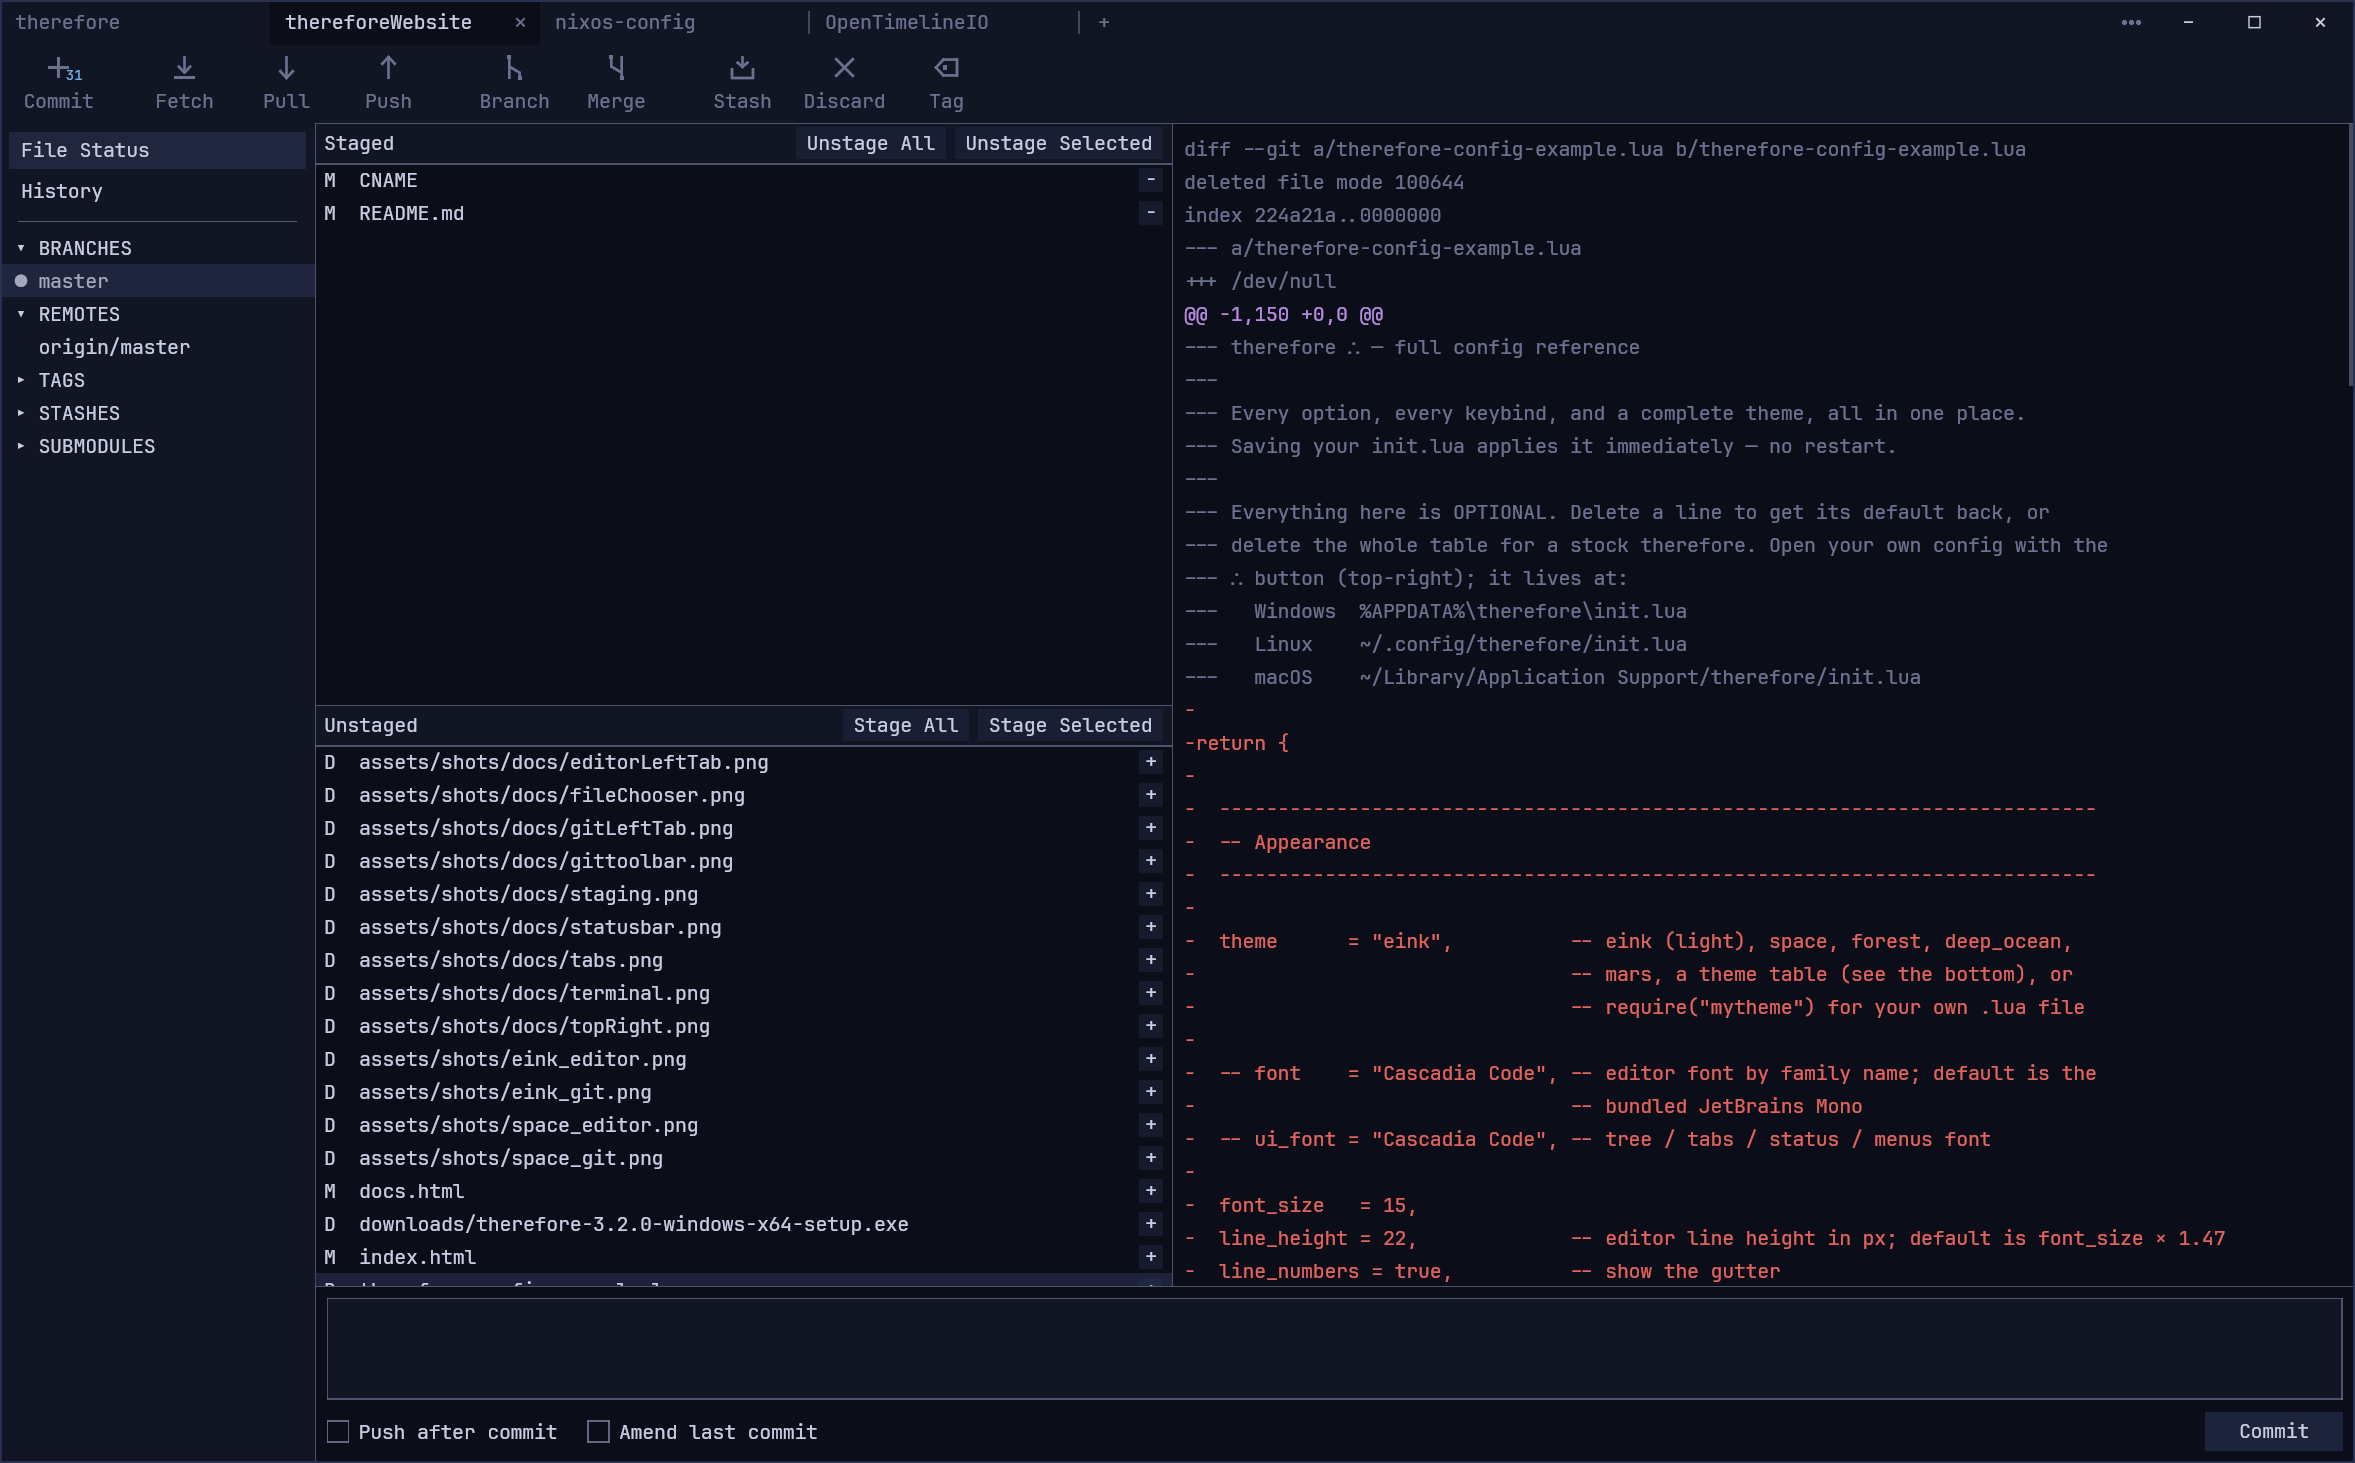The width and height of the screenshot is (2355, 1463).
Task: Collapse the REMOTES section
Action: tap(21, 314)
